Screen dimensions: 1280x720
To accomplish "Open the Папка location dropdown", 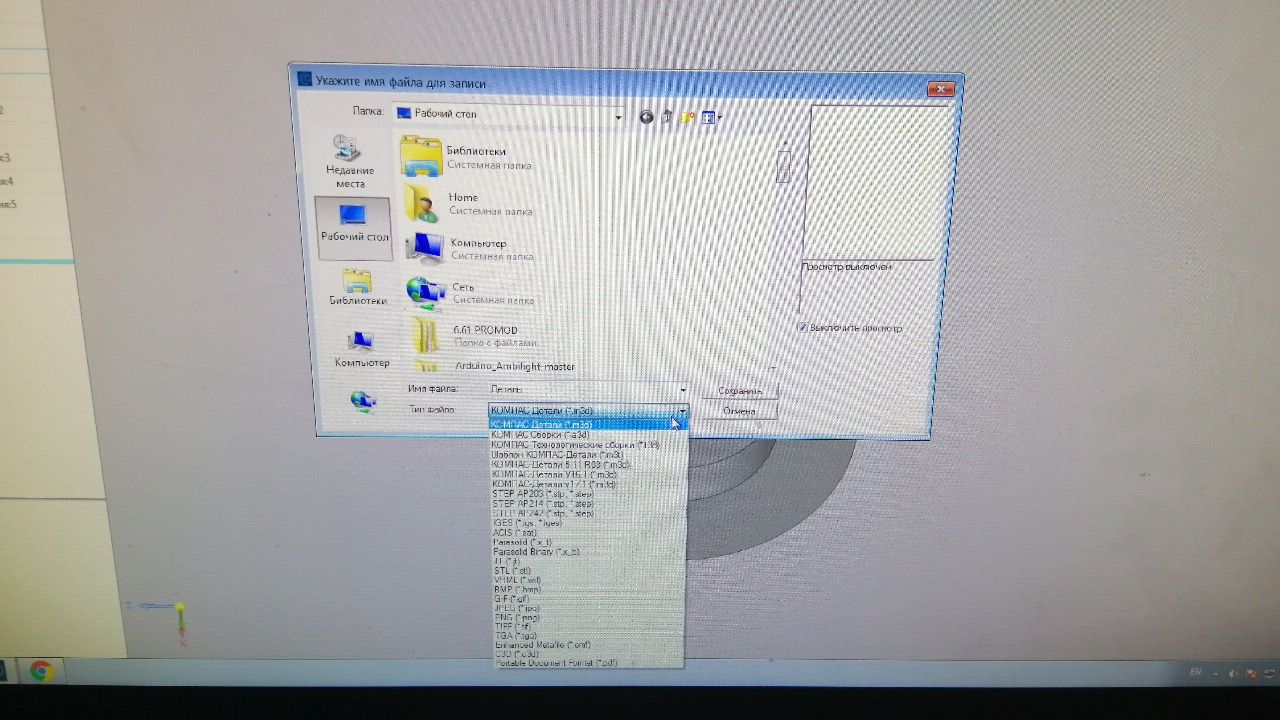I will click(618, 117).
